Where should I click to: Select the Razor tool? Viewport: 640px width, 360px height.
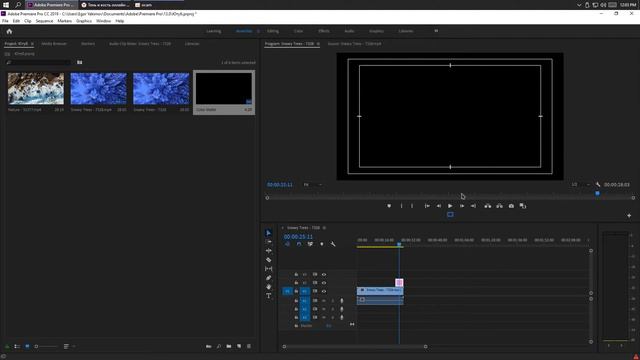(269, 260)
